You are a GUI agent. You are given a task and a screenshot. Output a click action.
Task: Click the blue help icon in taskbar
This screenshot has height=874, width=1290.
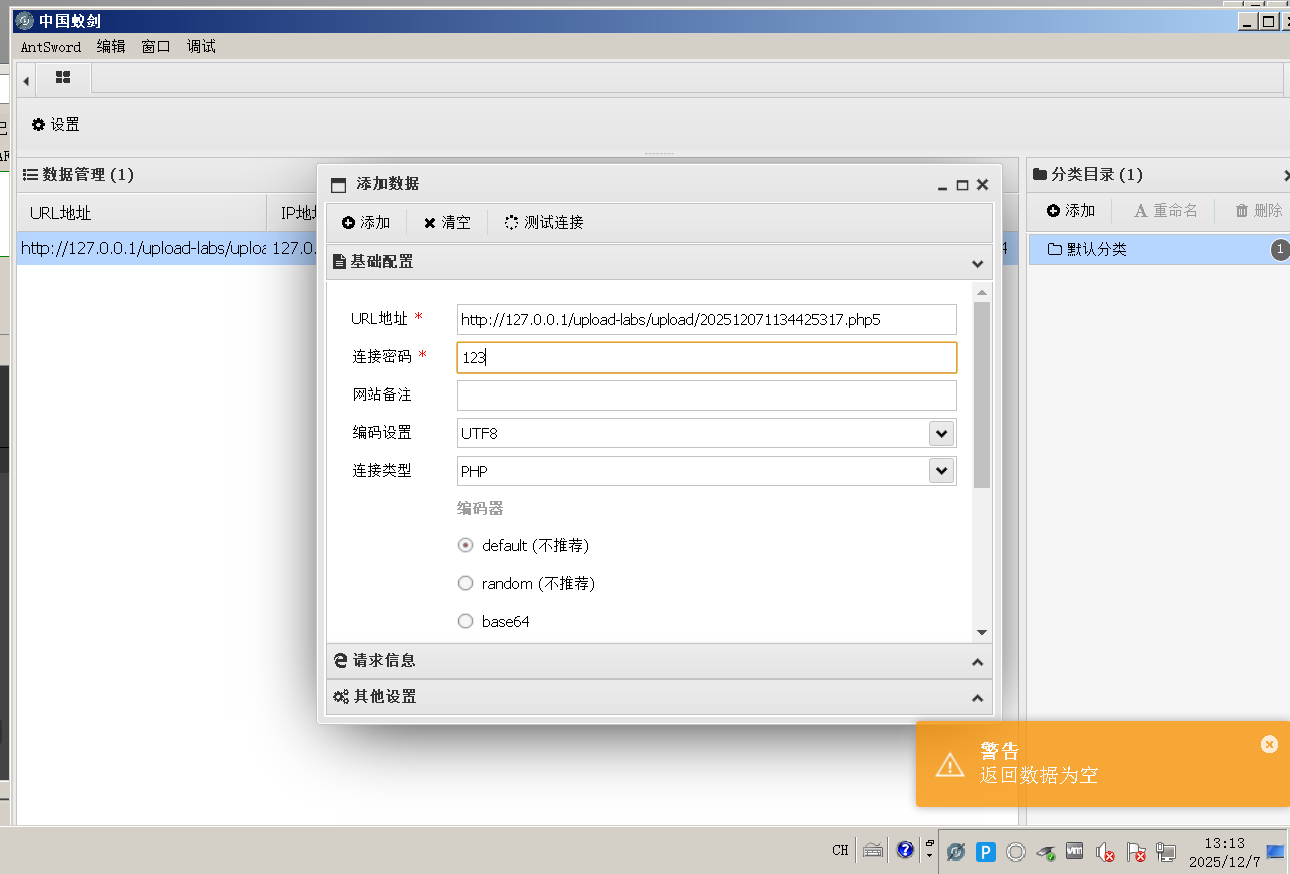click(x=905, y=850)
